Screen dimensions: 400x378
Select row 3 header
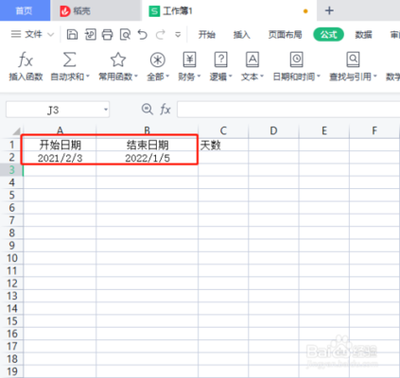click(12, 170)
